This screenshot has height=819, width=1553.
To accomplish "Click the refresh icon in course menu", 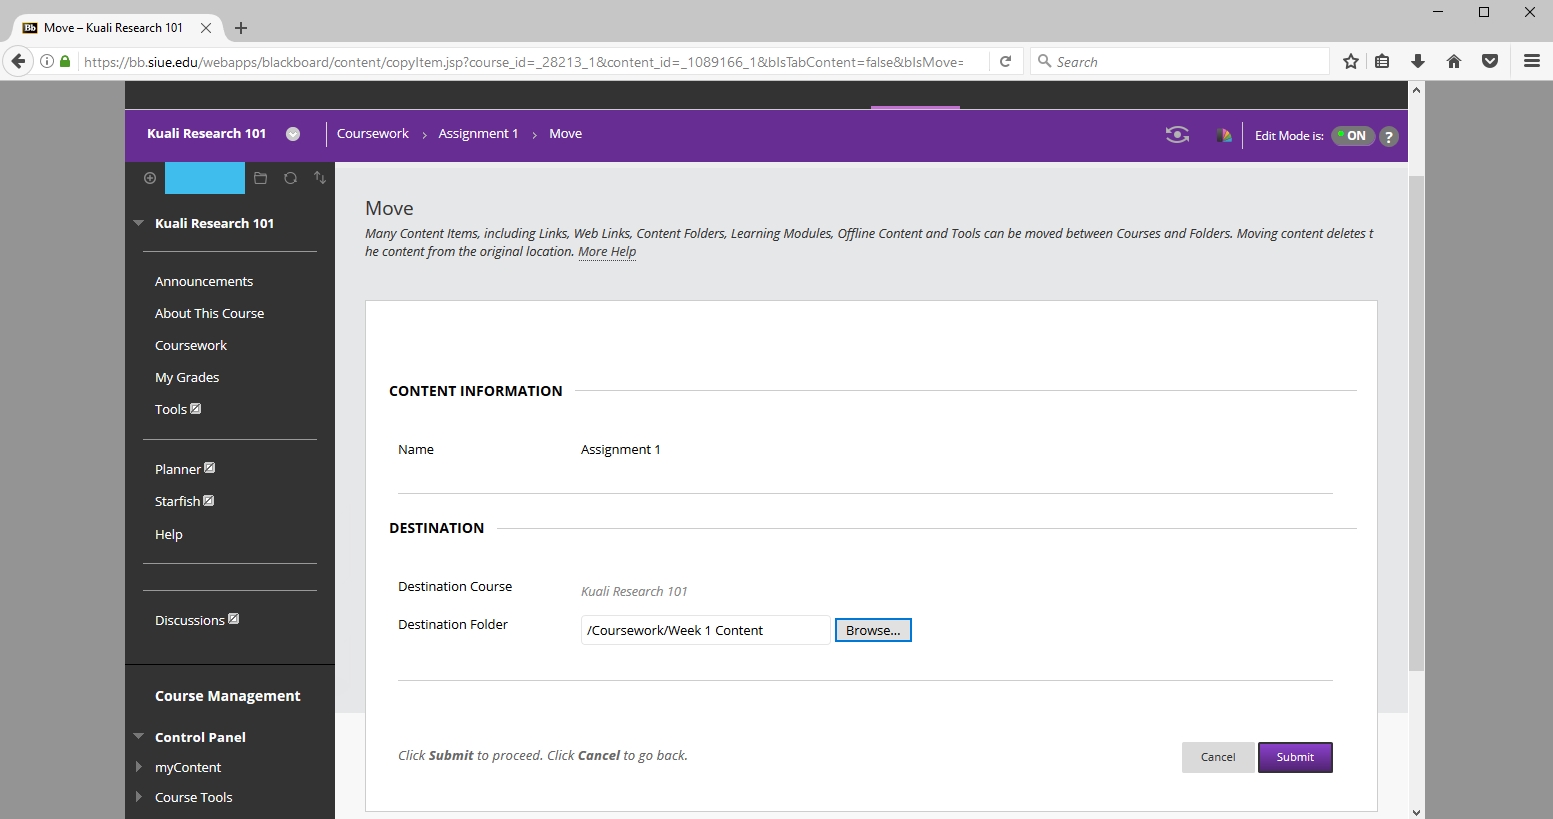I will [290, 178].
